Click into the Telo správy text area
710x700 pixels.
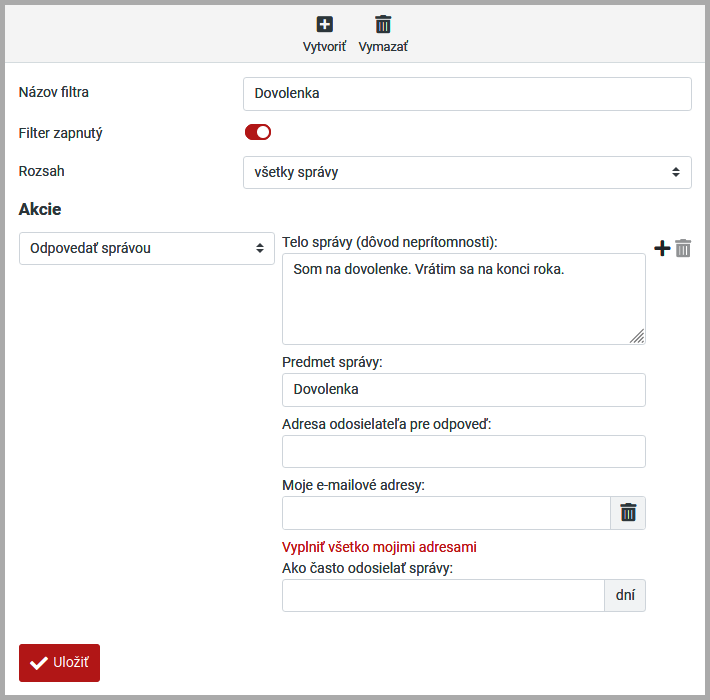[463, 299]
